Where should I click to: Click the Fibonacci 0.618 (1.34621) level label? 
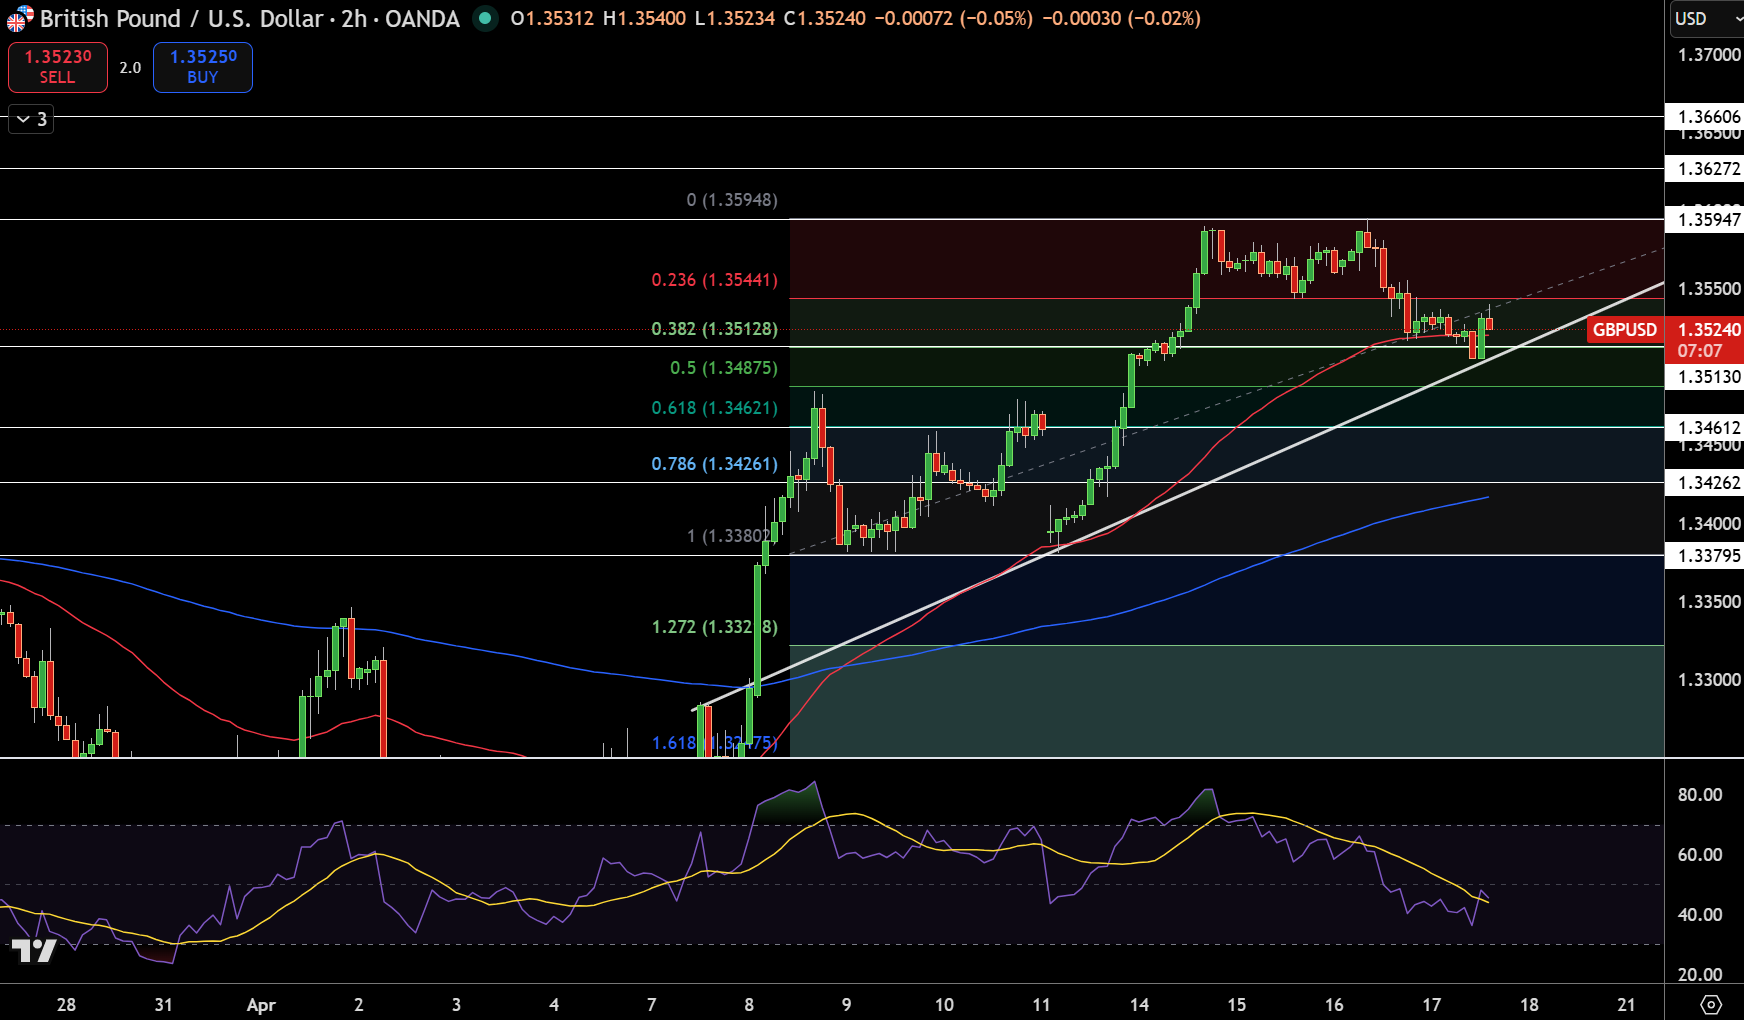click(715, 408)
